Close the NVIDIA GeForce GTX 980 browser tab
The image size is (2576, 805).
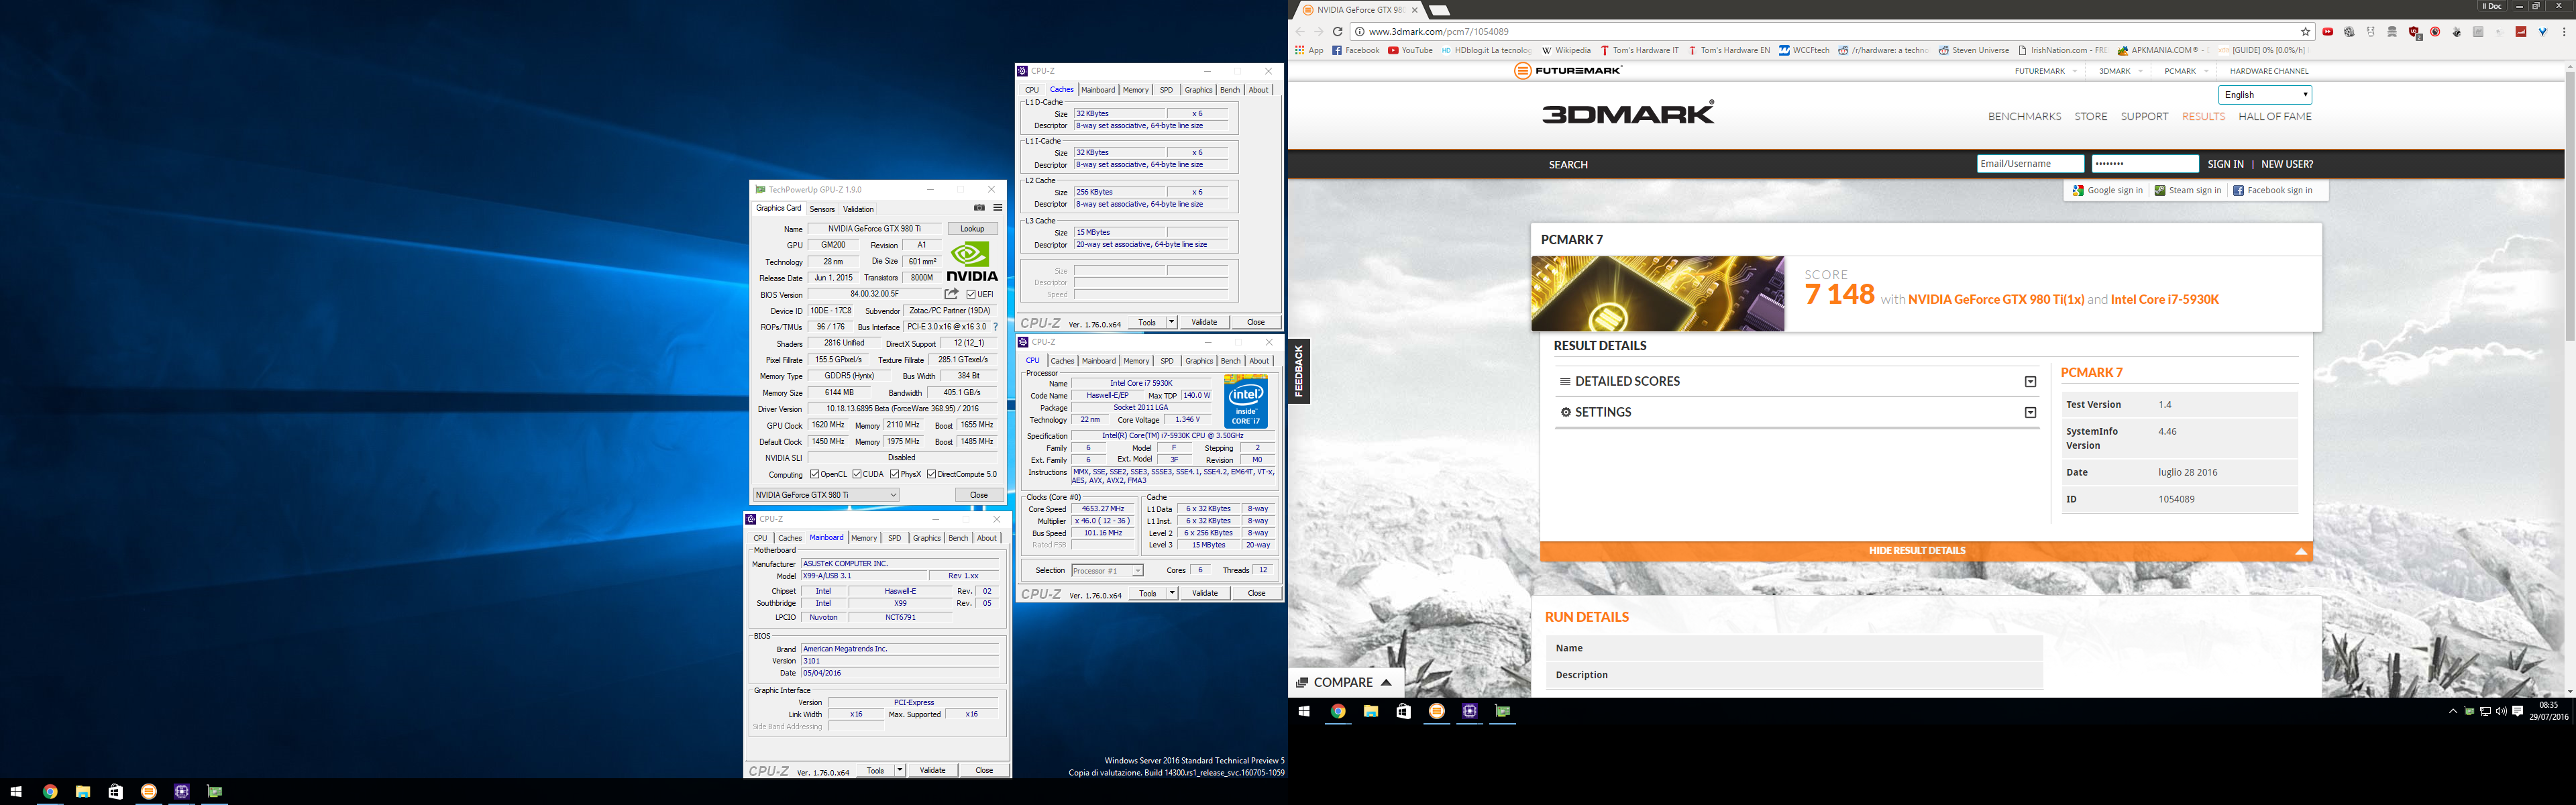1414,10
